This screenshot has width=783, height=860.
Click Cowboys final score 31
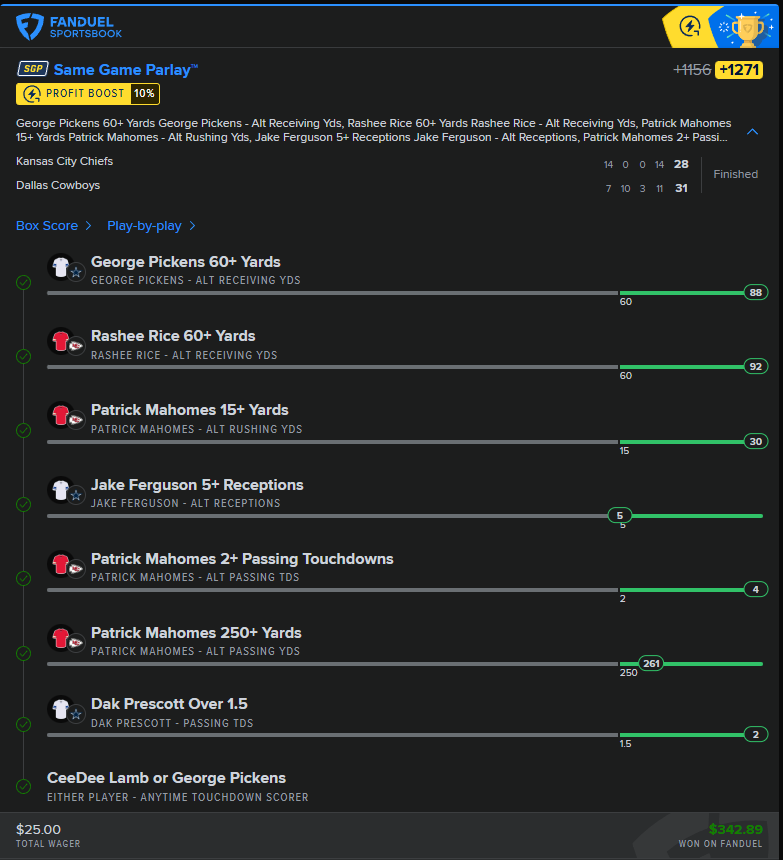[x=681, y=188]
